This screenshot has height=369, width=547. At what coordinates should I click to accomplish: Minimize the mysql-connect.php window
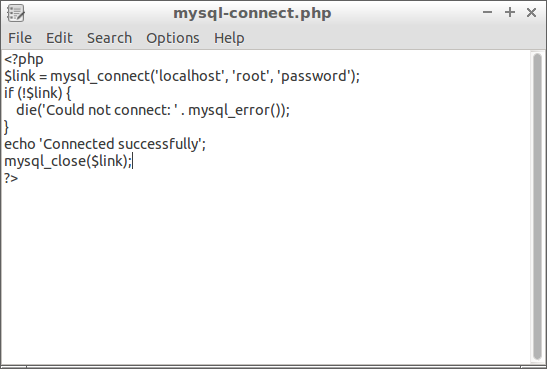487,13
